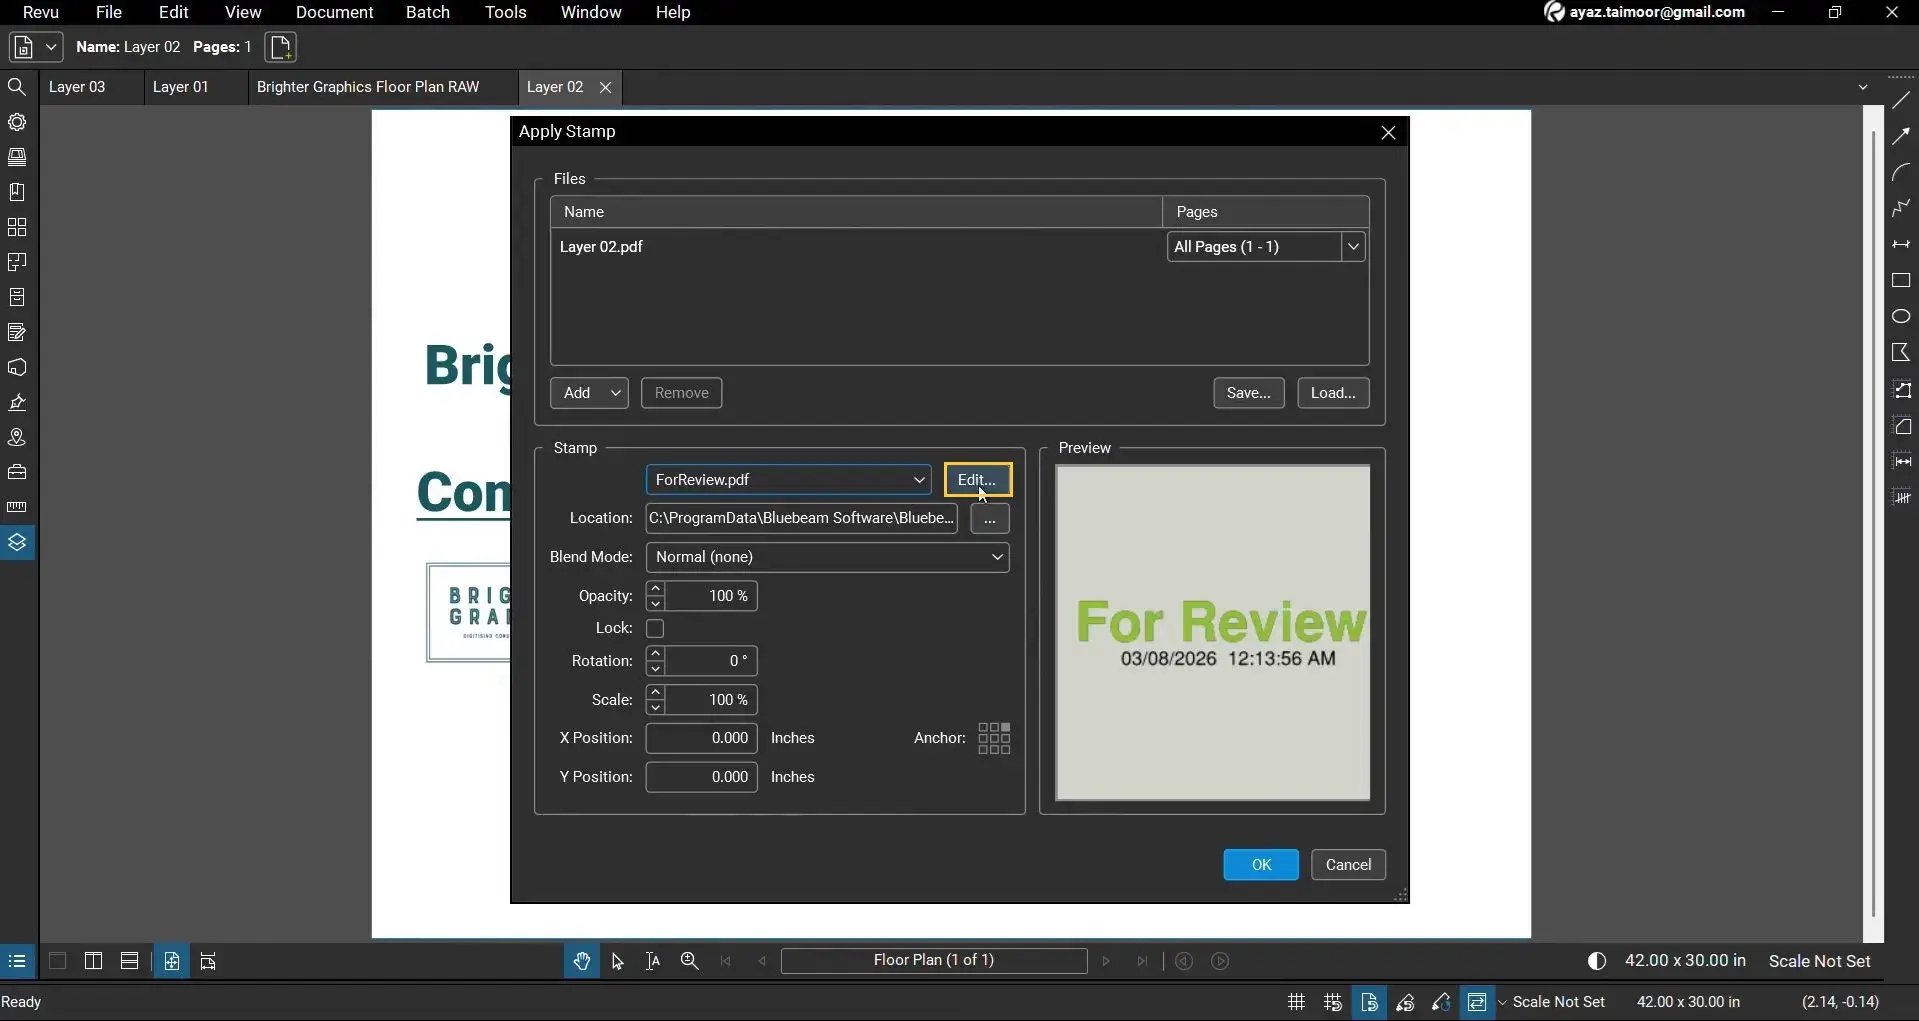Expand the Add button dropdown arrow
Screen dimensions: 1919x1021
click(x=616, y=393)
